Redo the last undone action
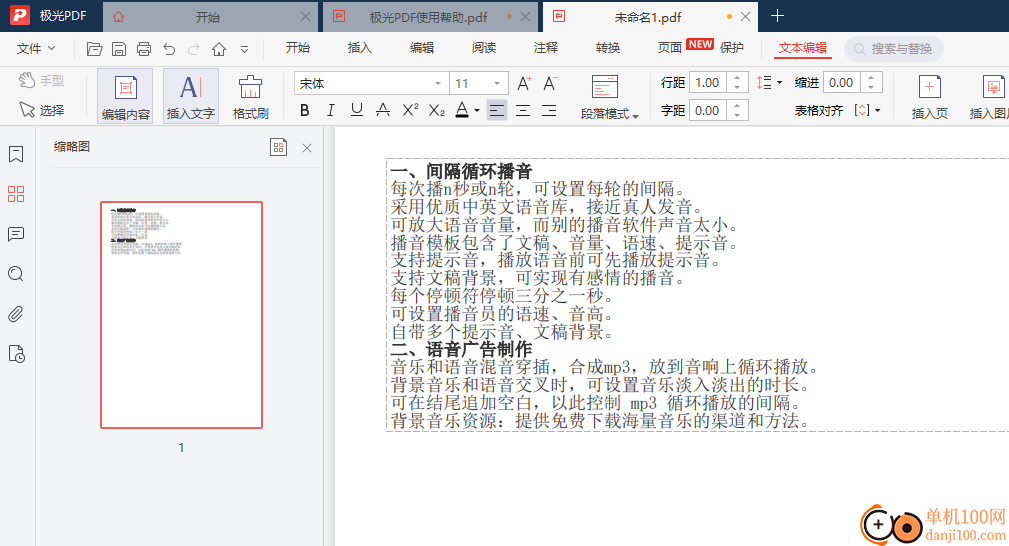 193,49
